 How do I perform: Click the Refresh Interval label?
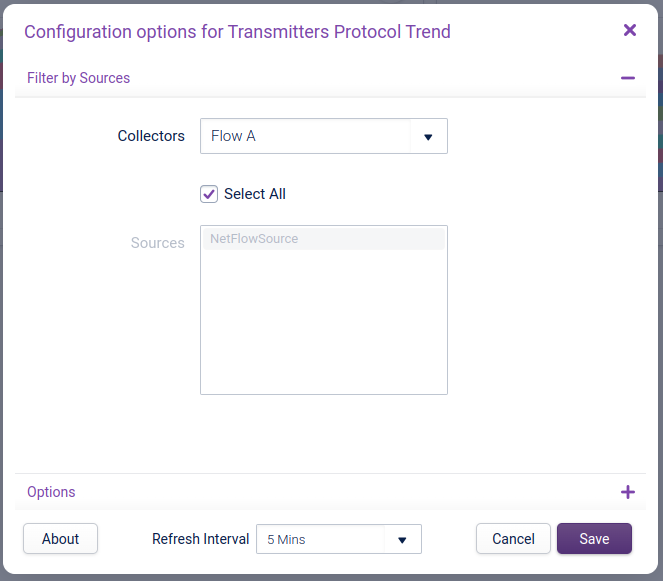(x=200, y=539)
